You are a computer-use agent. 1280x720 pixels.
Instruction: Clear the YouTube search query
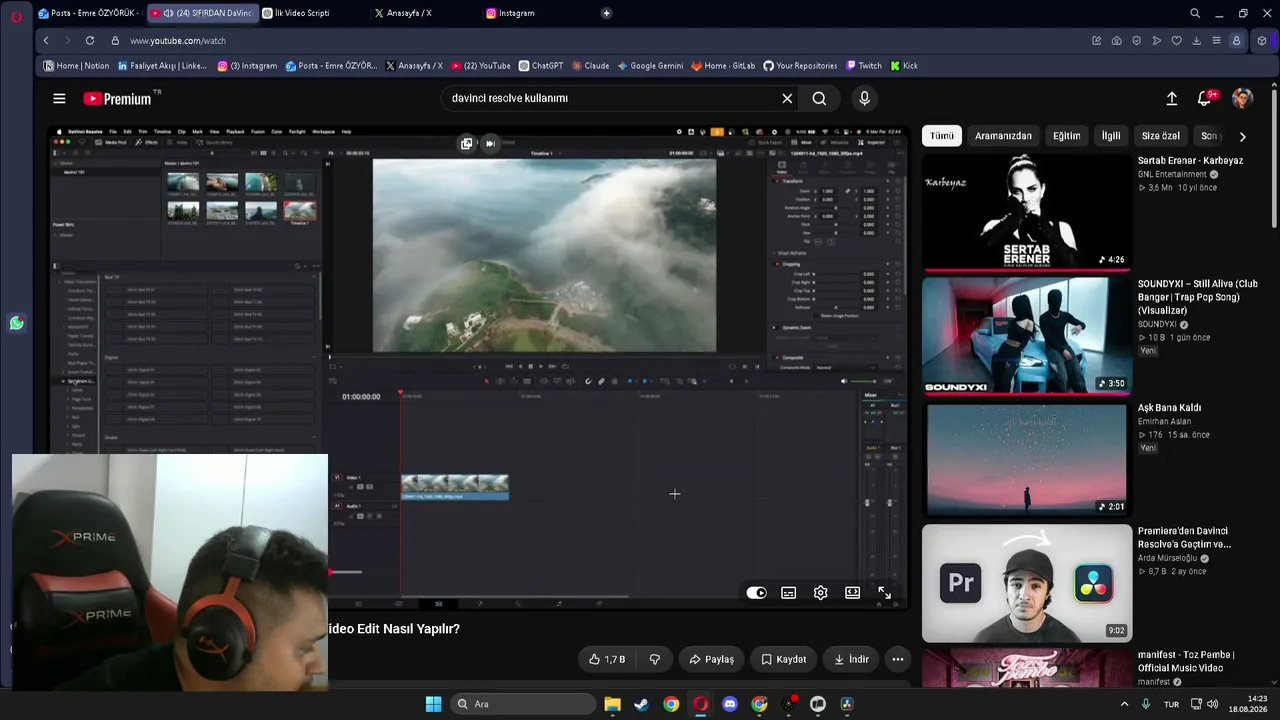(x=787, y=98)
